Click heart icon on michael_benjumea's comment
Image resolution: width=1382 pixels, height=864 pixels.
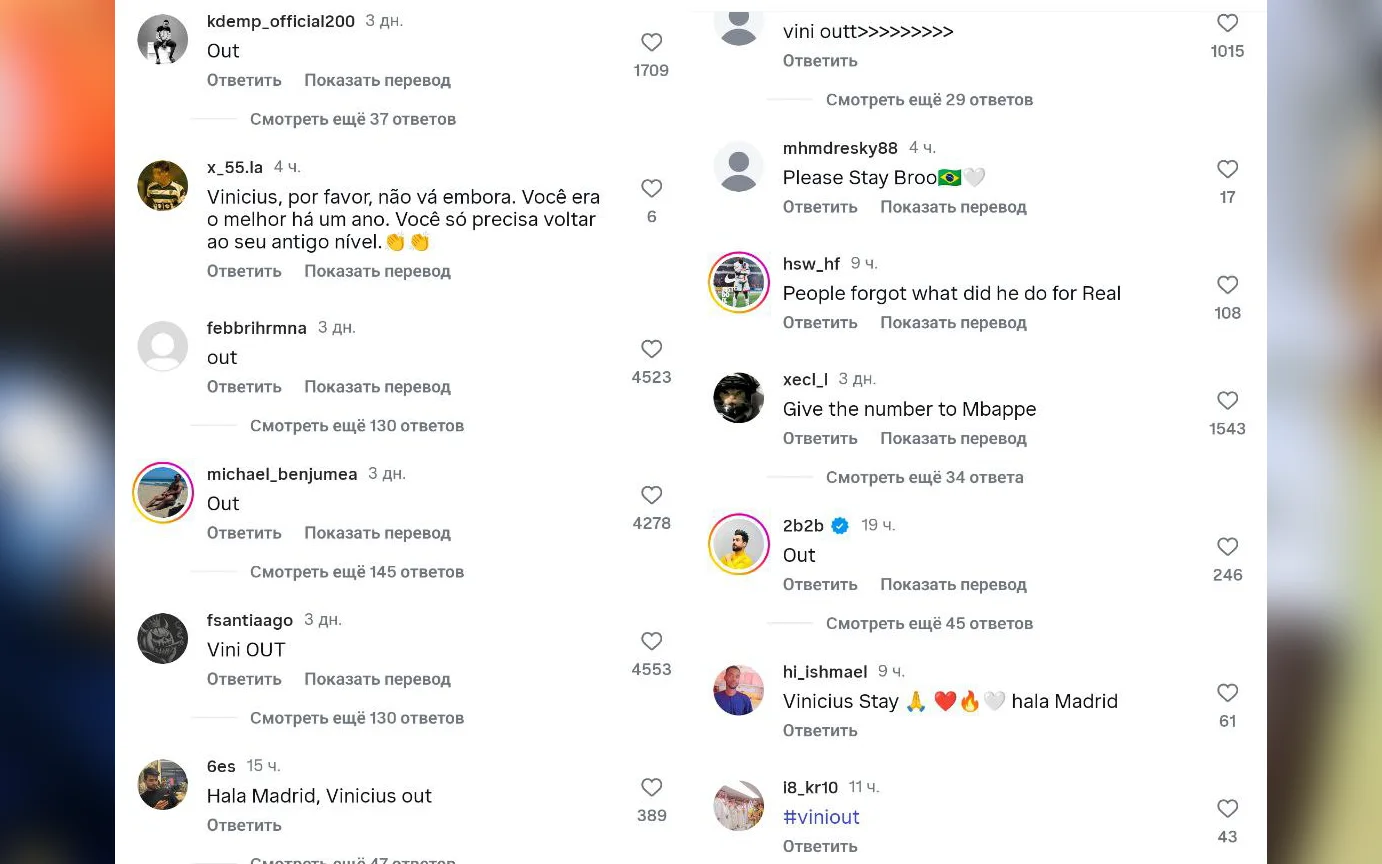651,495
